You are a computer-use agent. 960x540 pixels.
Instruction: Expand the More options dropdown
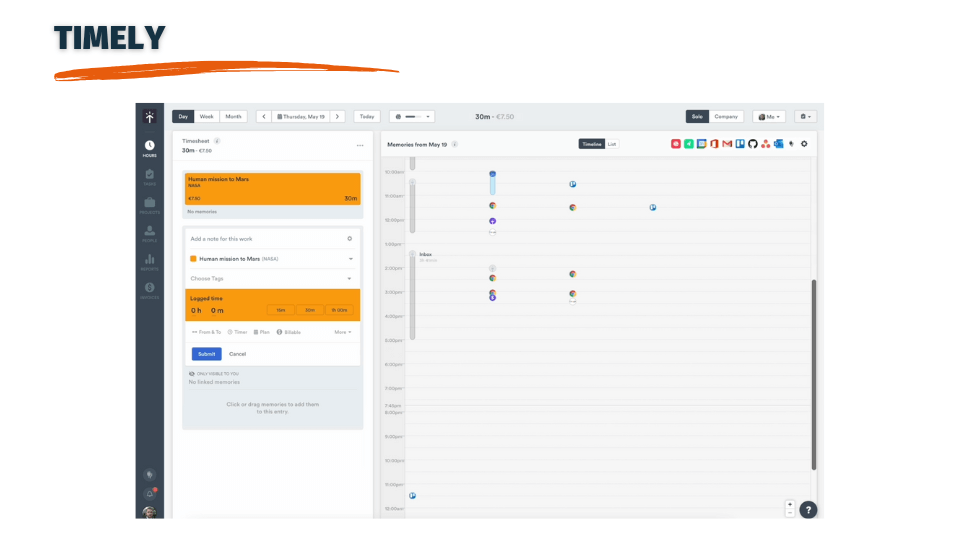[x=343, y=332]
